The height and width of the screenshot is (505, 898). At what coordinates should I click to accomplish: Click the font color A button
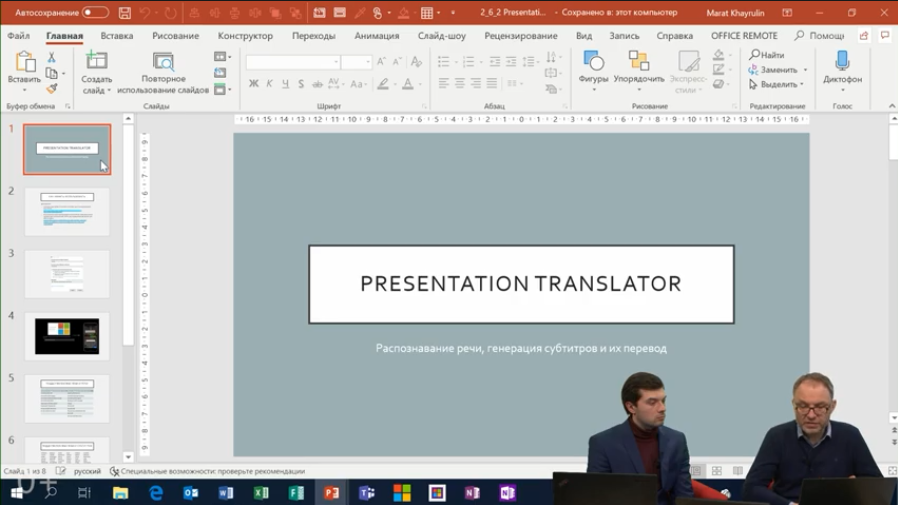pyautogui.click(x=408, y=84)
